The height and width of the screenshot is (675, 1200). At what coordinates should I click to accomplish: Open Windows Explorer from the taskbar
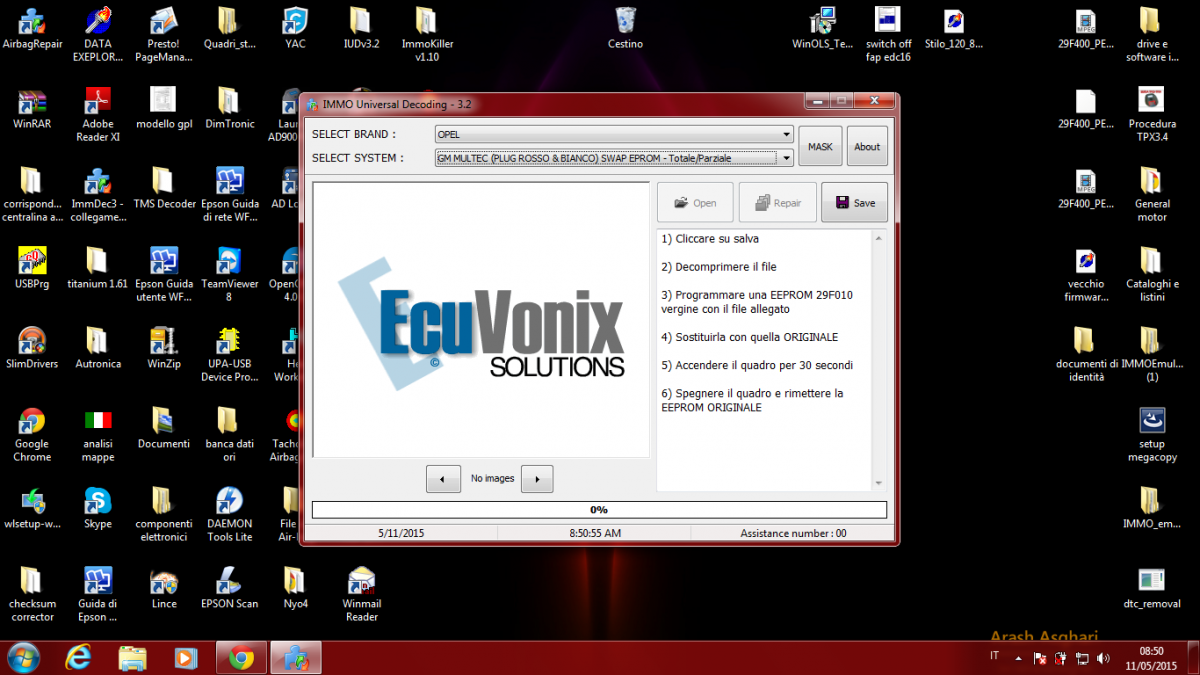132,658
